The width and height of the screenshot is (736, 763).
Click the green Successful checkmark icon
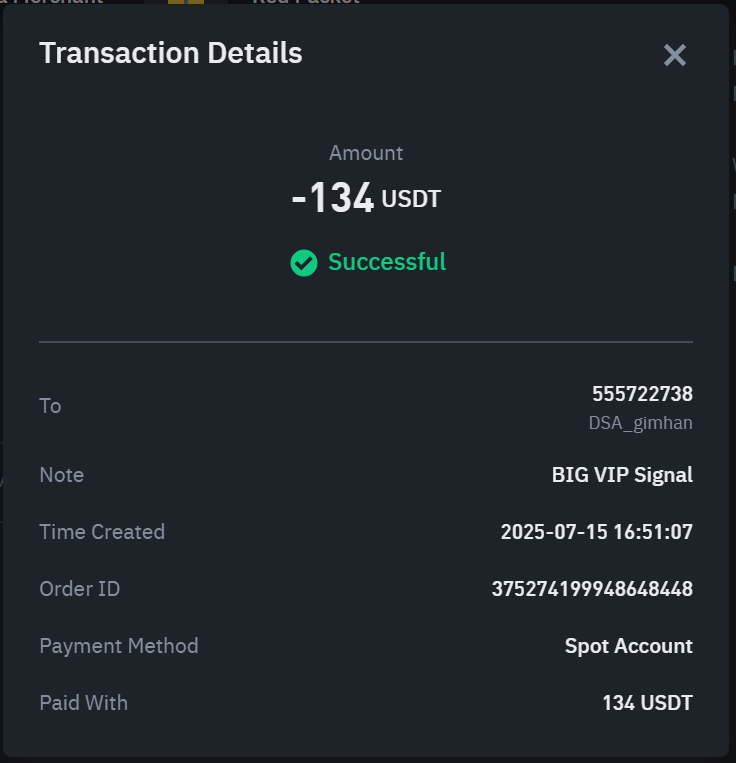[x=304, y=263]
